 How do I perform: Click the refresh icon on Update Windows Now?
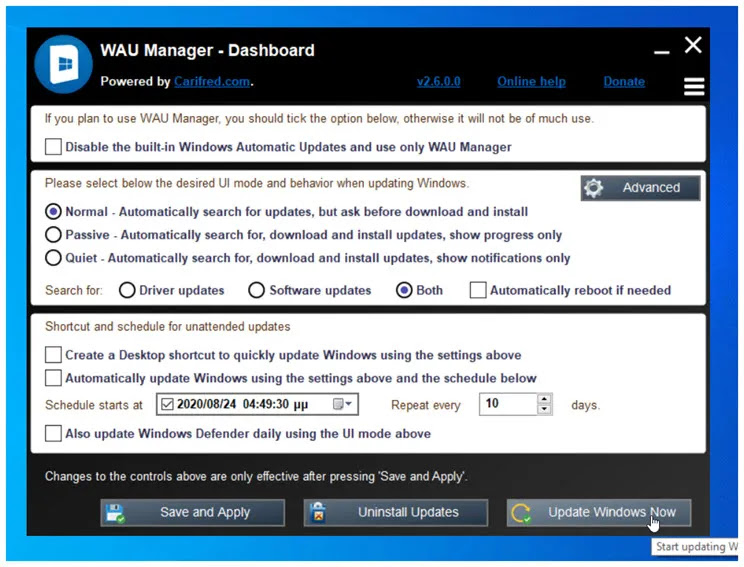click(x=521, y=513)
